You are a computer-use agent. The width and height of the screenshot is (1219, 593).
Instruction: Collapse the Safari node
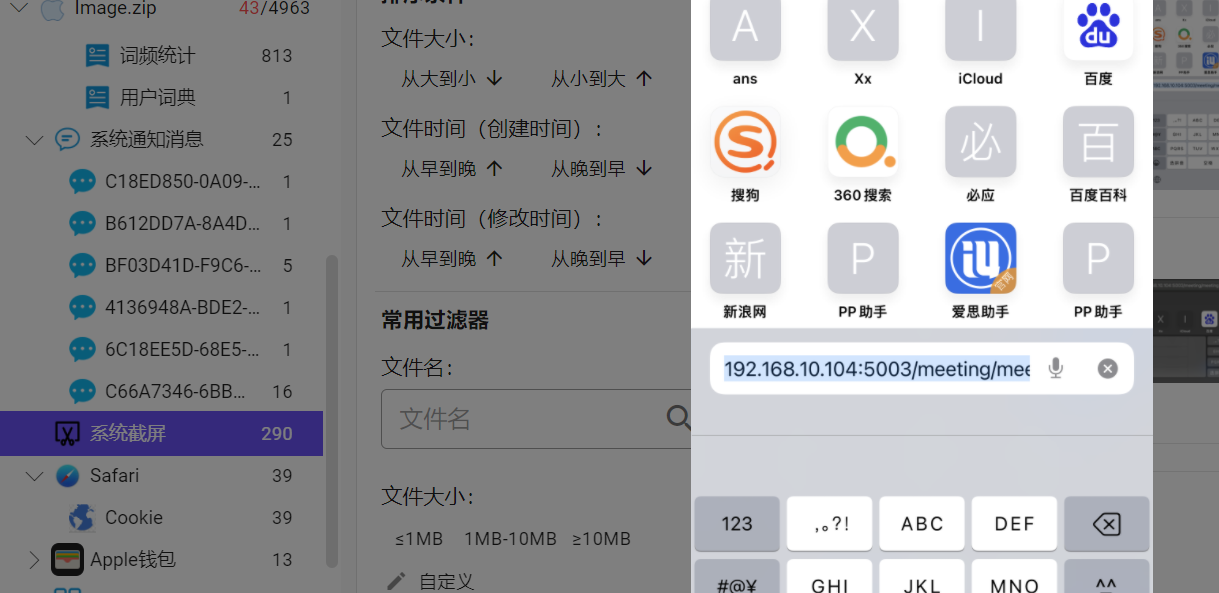point(34,476)
